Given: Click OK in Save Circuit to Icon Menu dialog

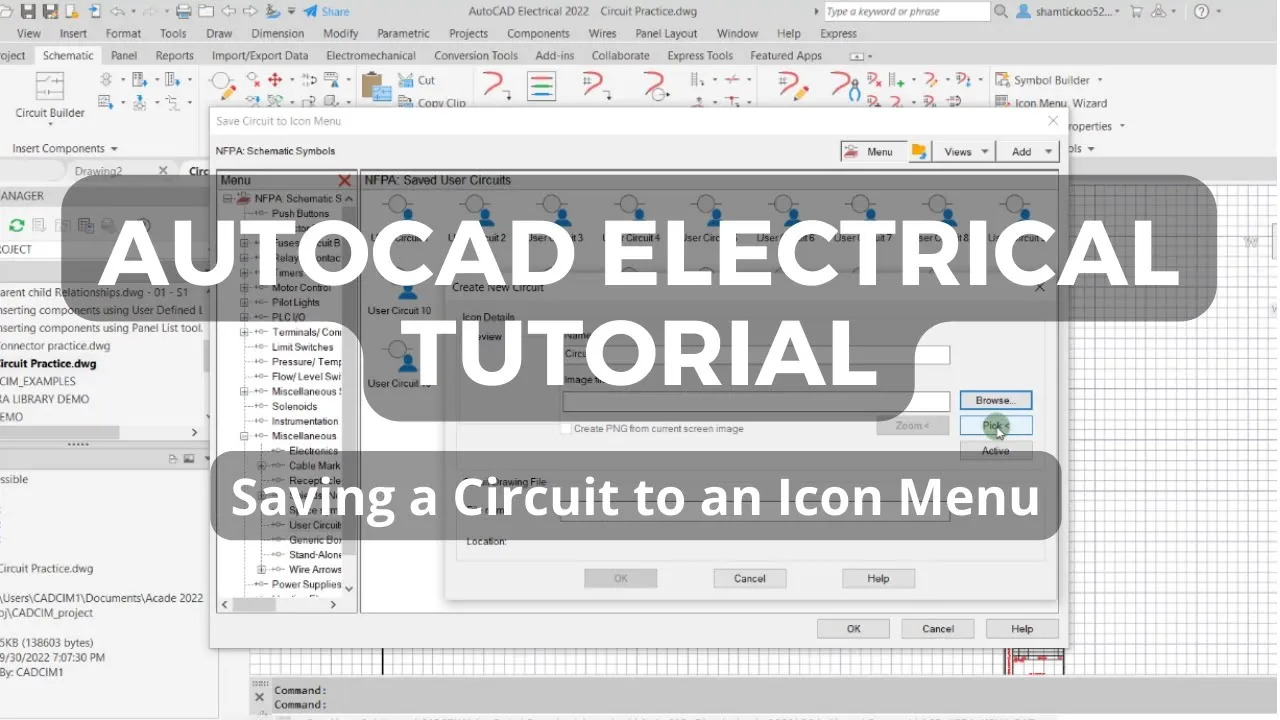Looking at the screenshot, I should tap(853, 629).
